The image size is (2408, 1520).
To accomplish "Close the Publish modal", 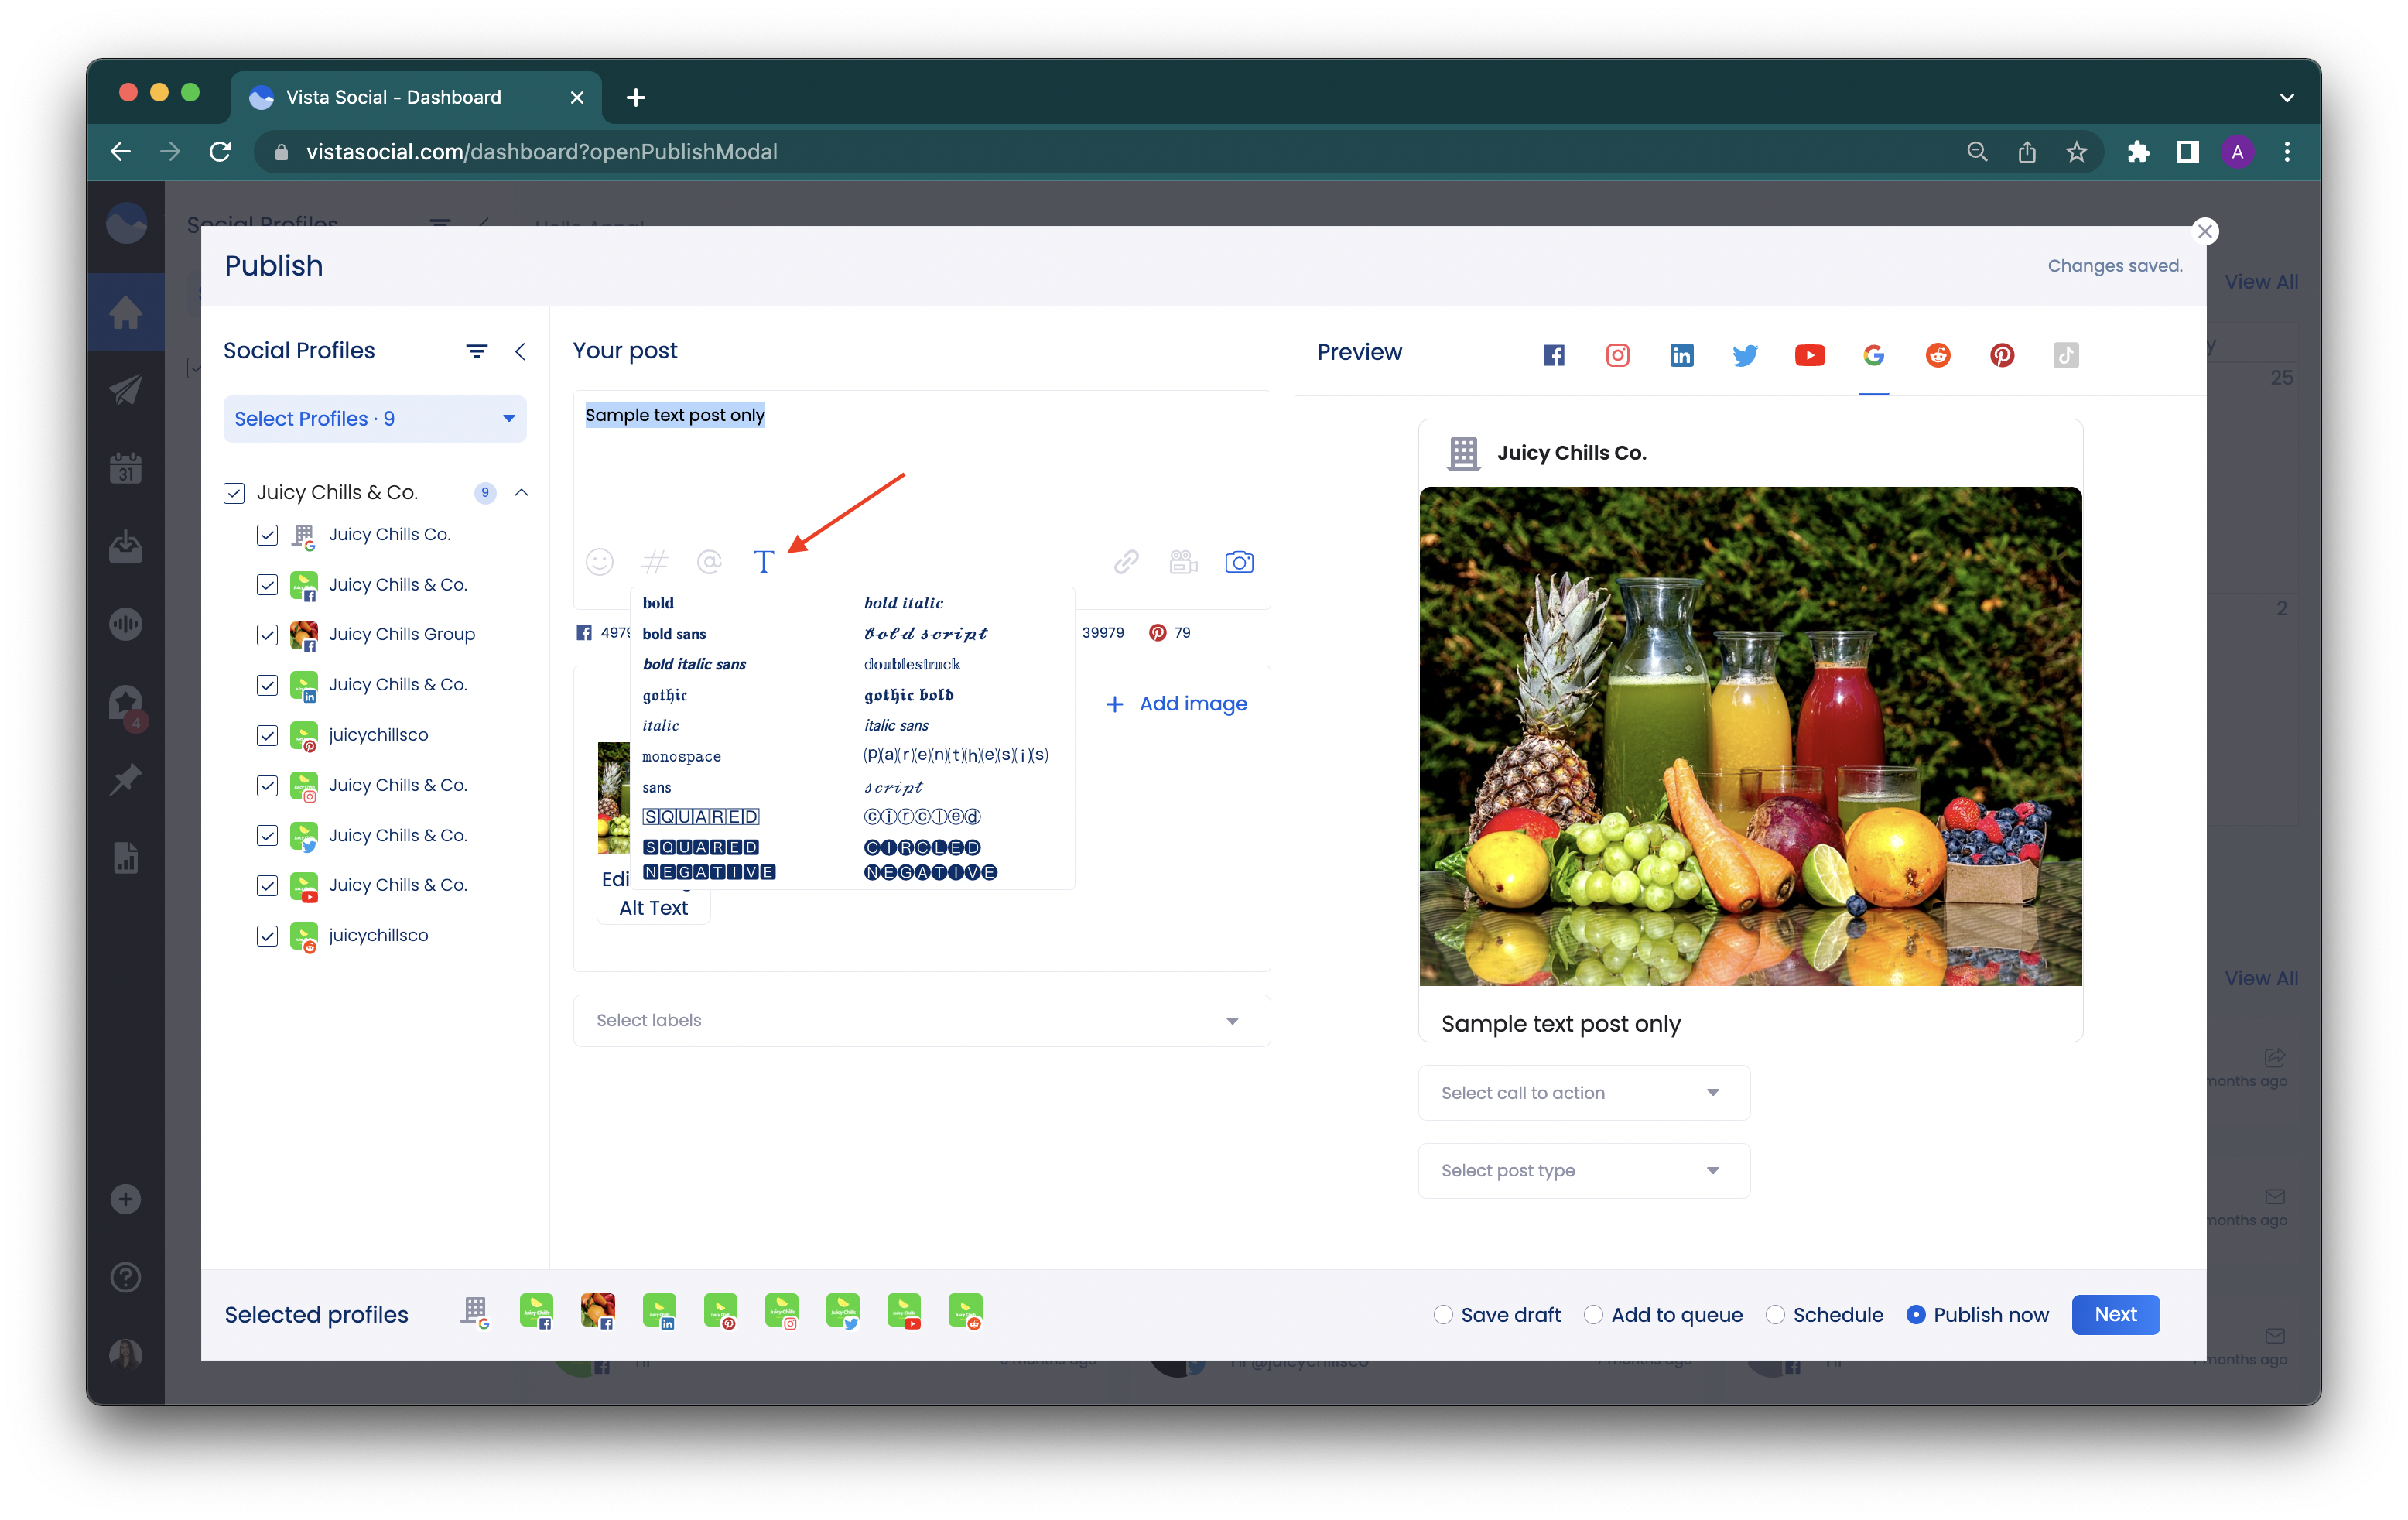I will click(2204, 231).
